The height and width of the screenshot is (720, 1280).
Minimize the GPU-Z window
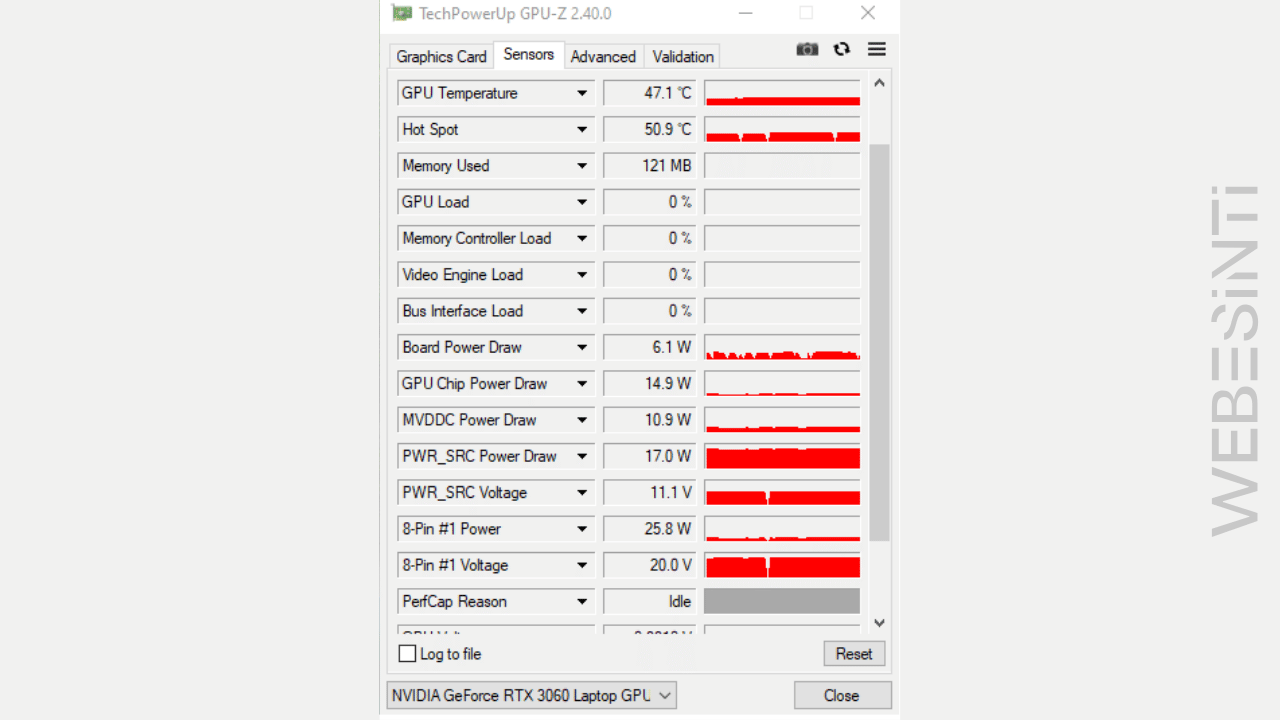tap(745, 13)
